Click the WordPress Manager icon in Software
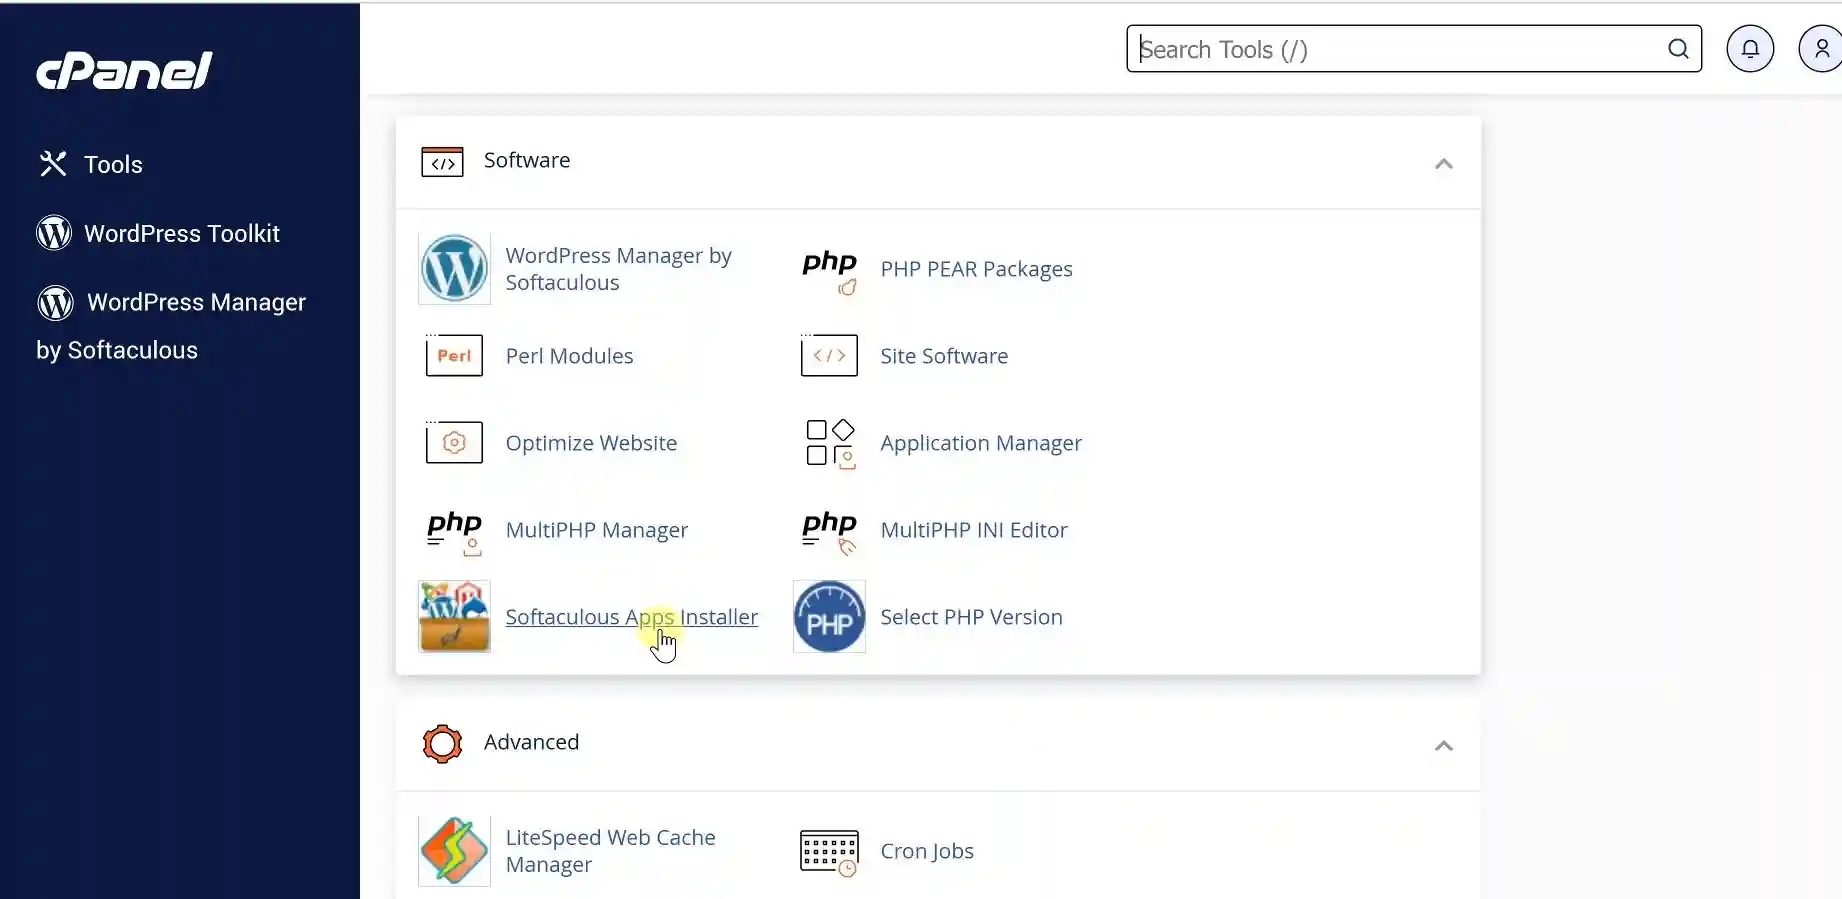The image size is (1842, 899). tap(454, 268)
